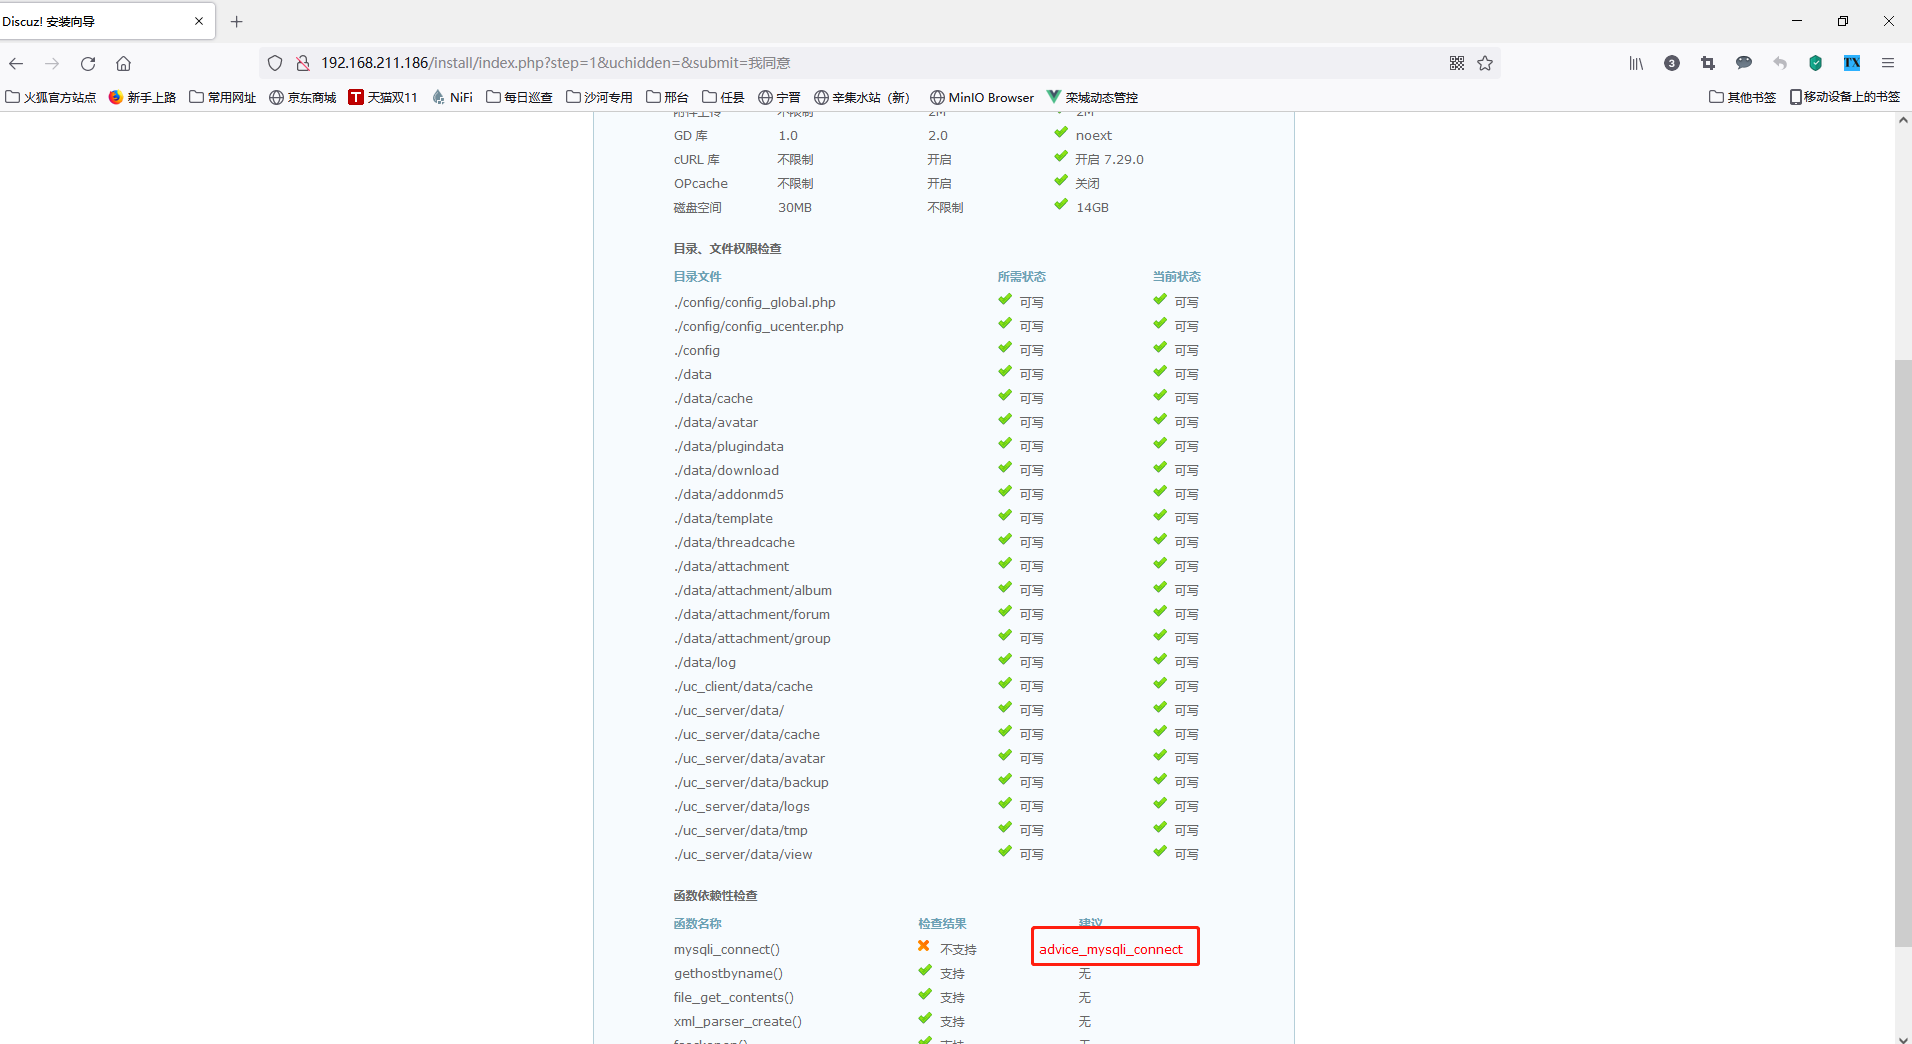The width and height of the screenshot is (1912, 1044).
Task: Click the advice_mysqli_connect suggestion text
Action: point(1111,949)
